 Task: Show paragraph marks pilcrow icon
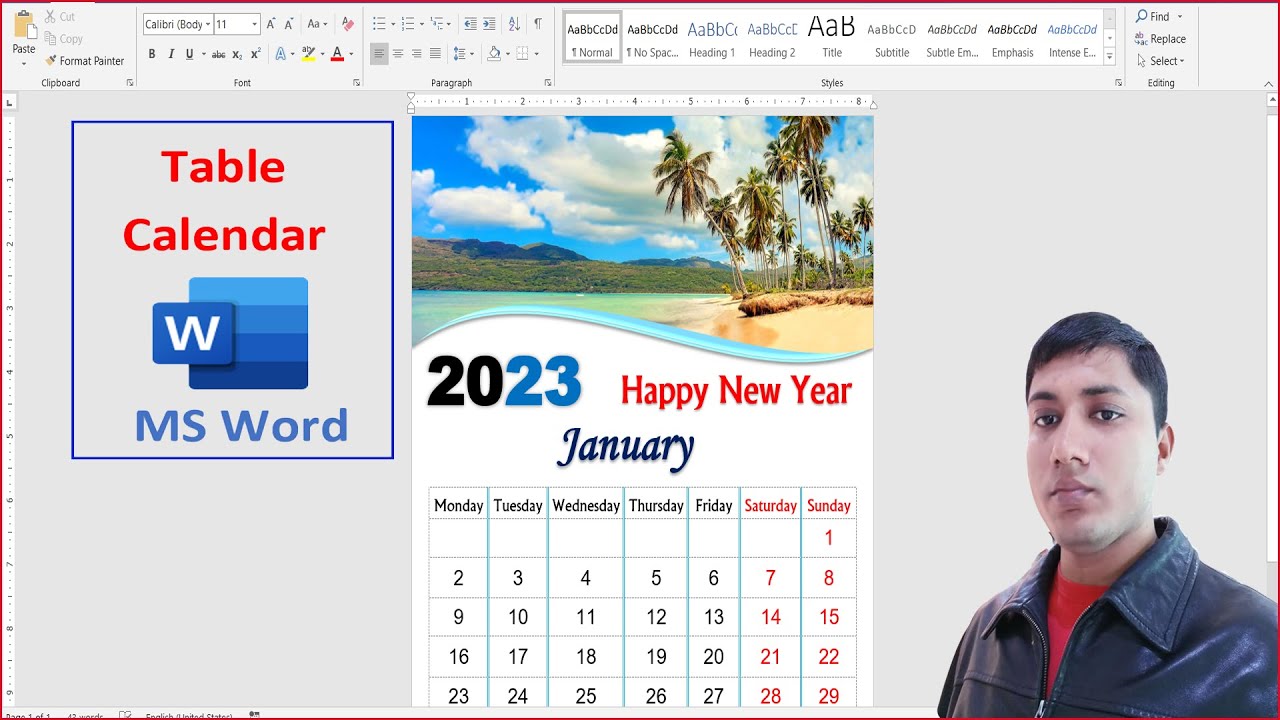pos(538,24)
